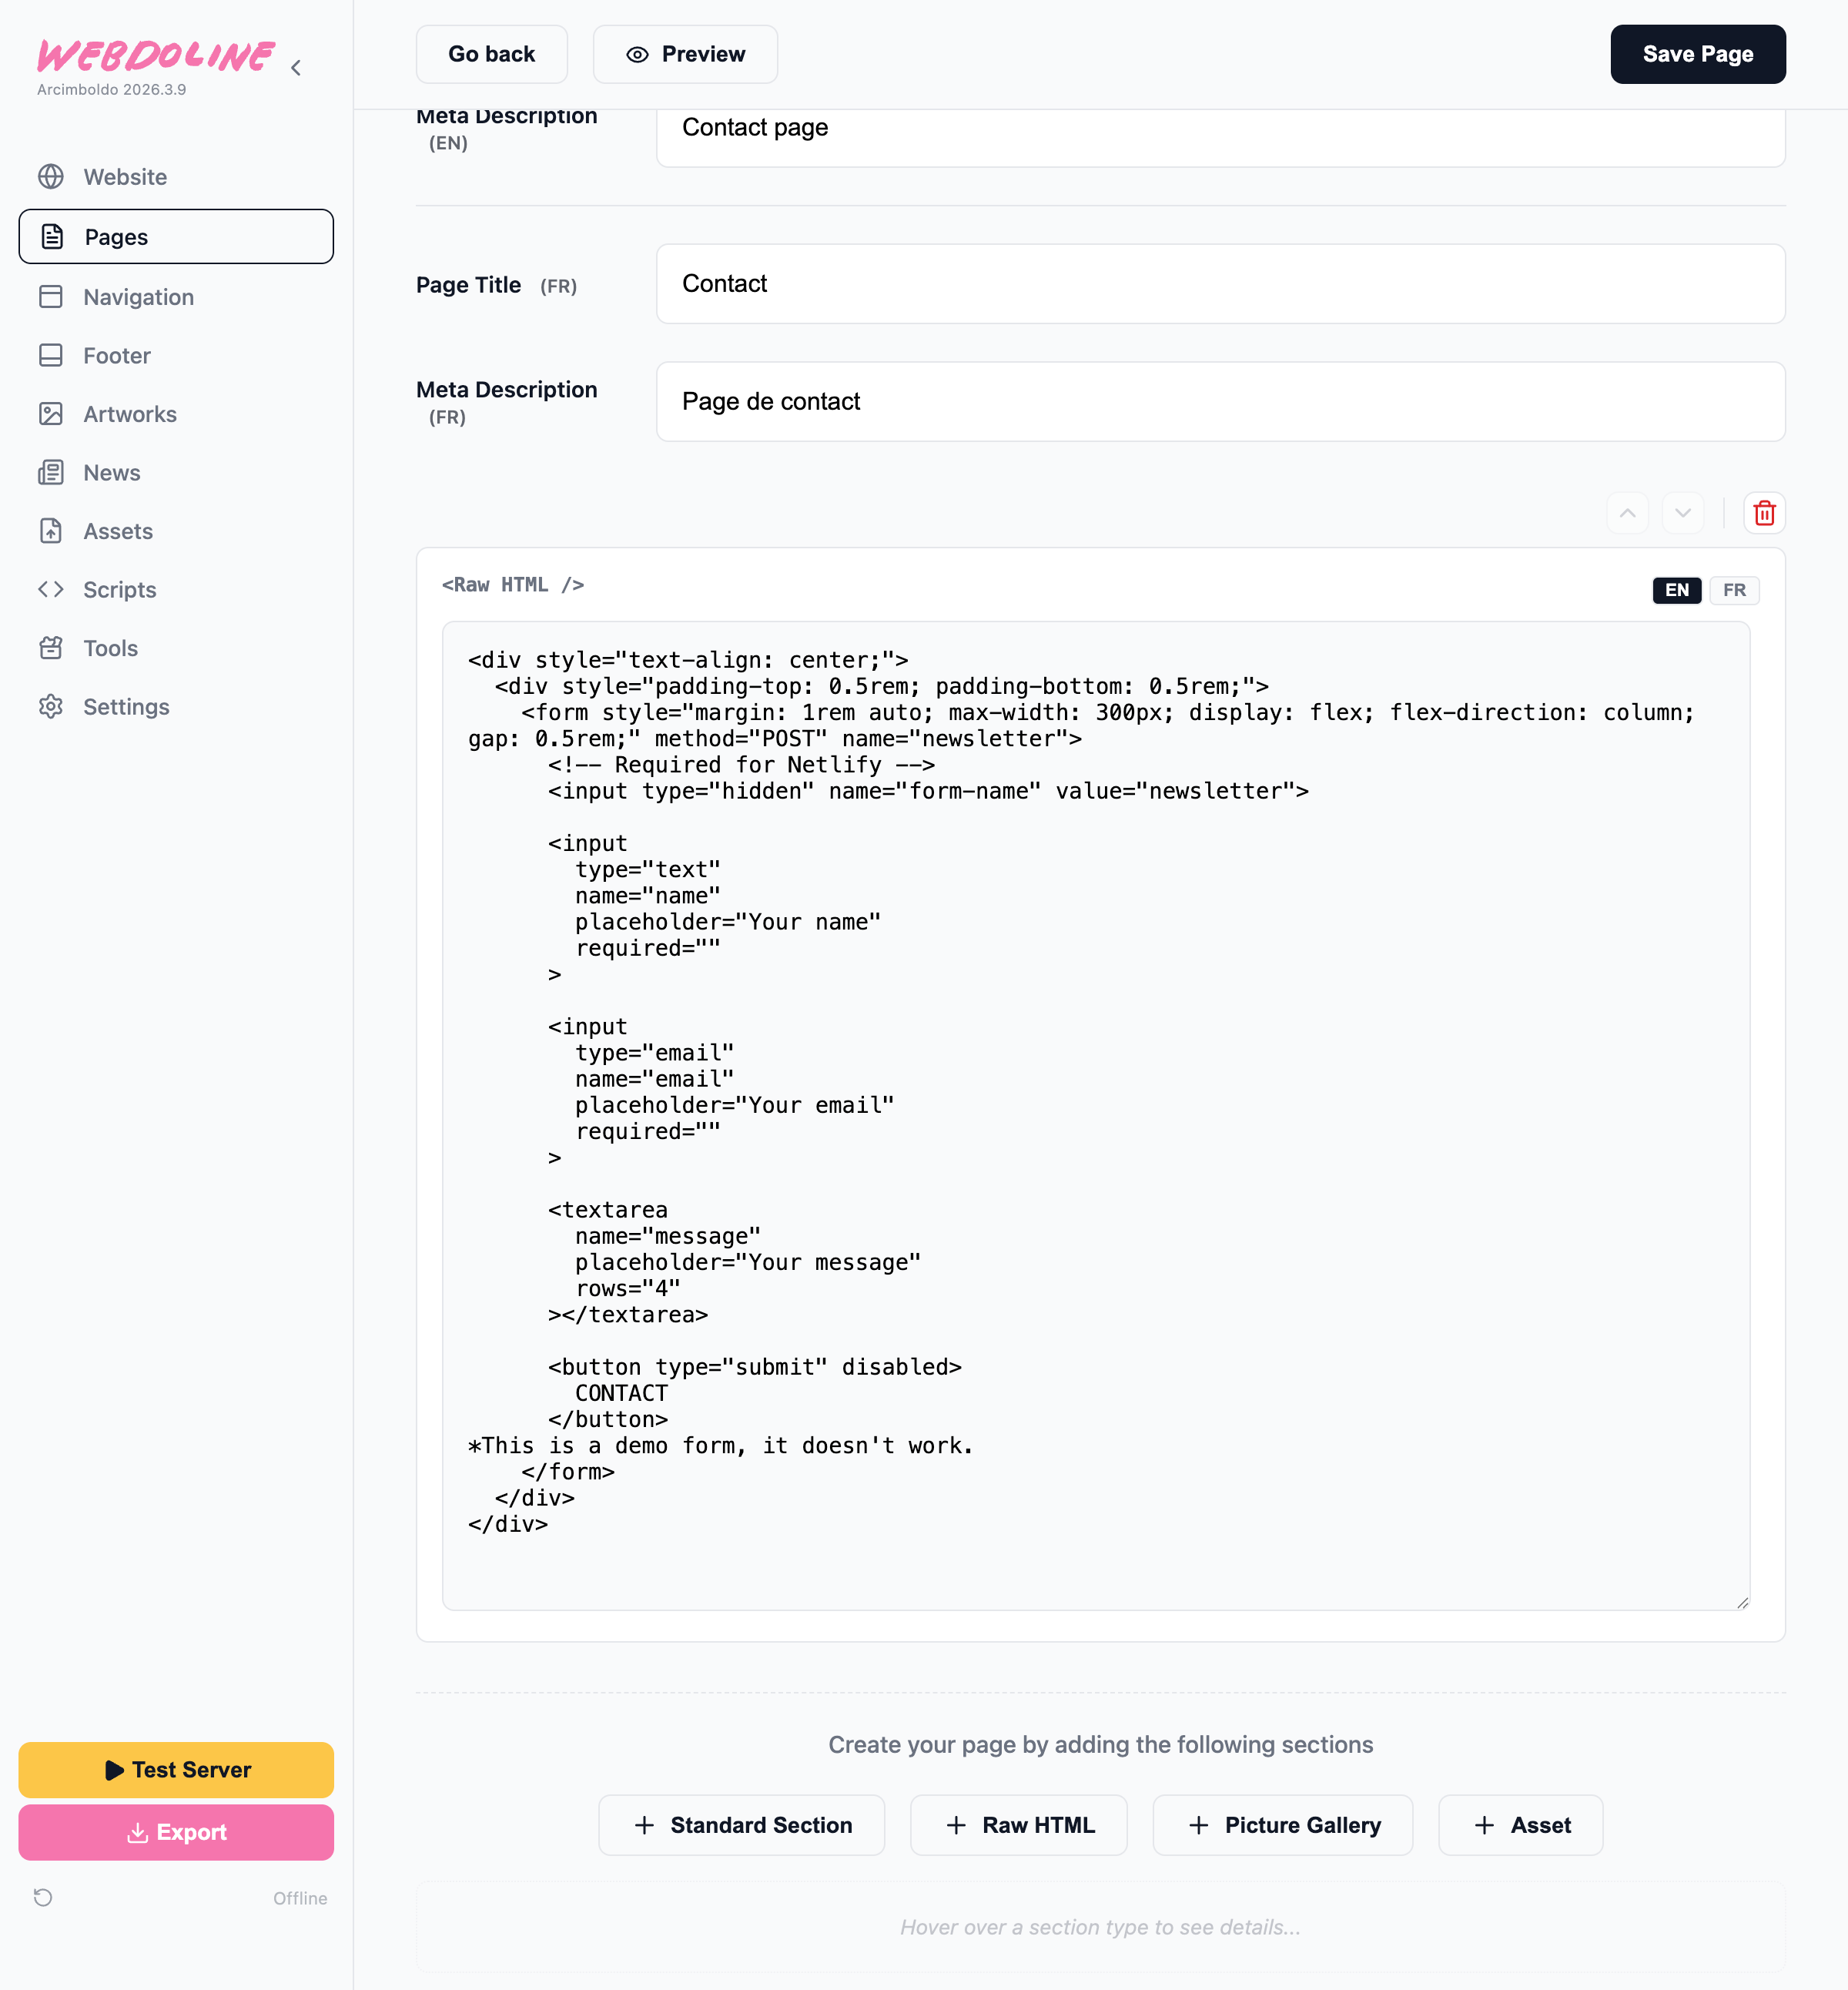Viewport: 1848px width, 1990px height.
Task: Move section up with the up chevron
Action: (1627, 513)
